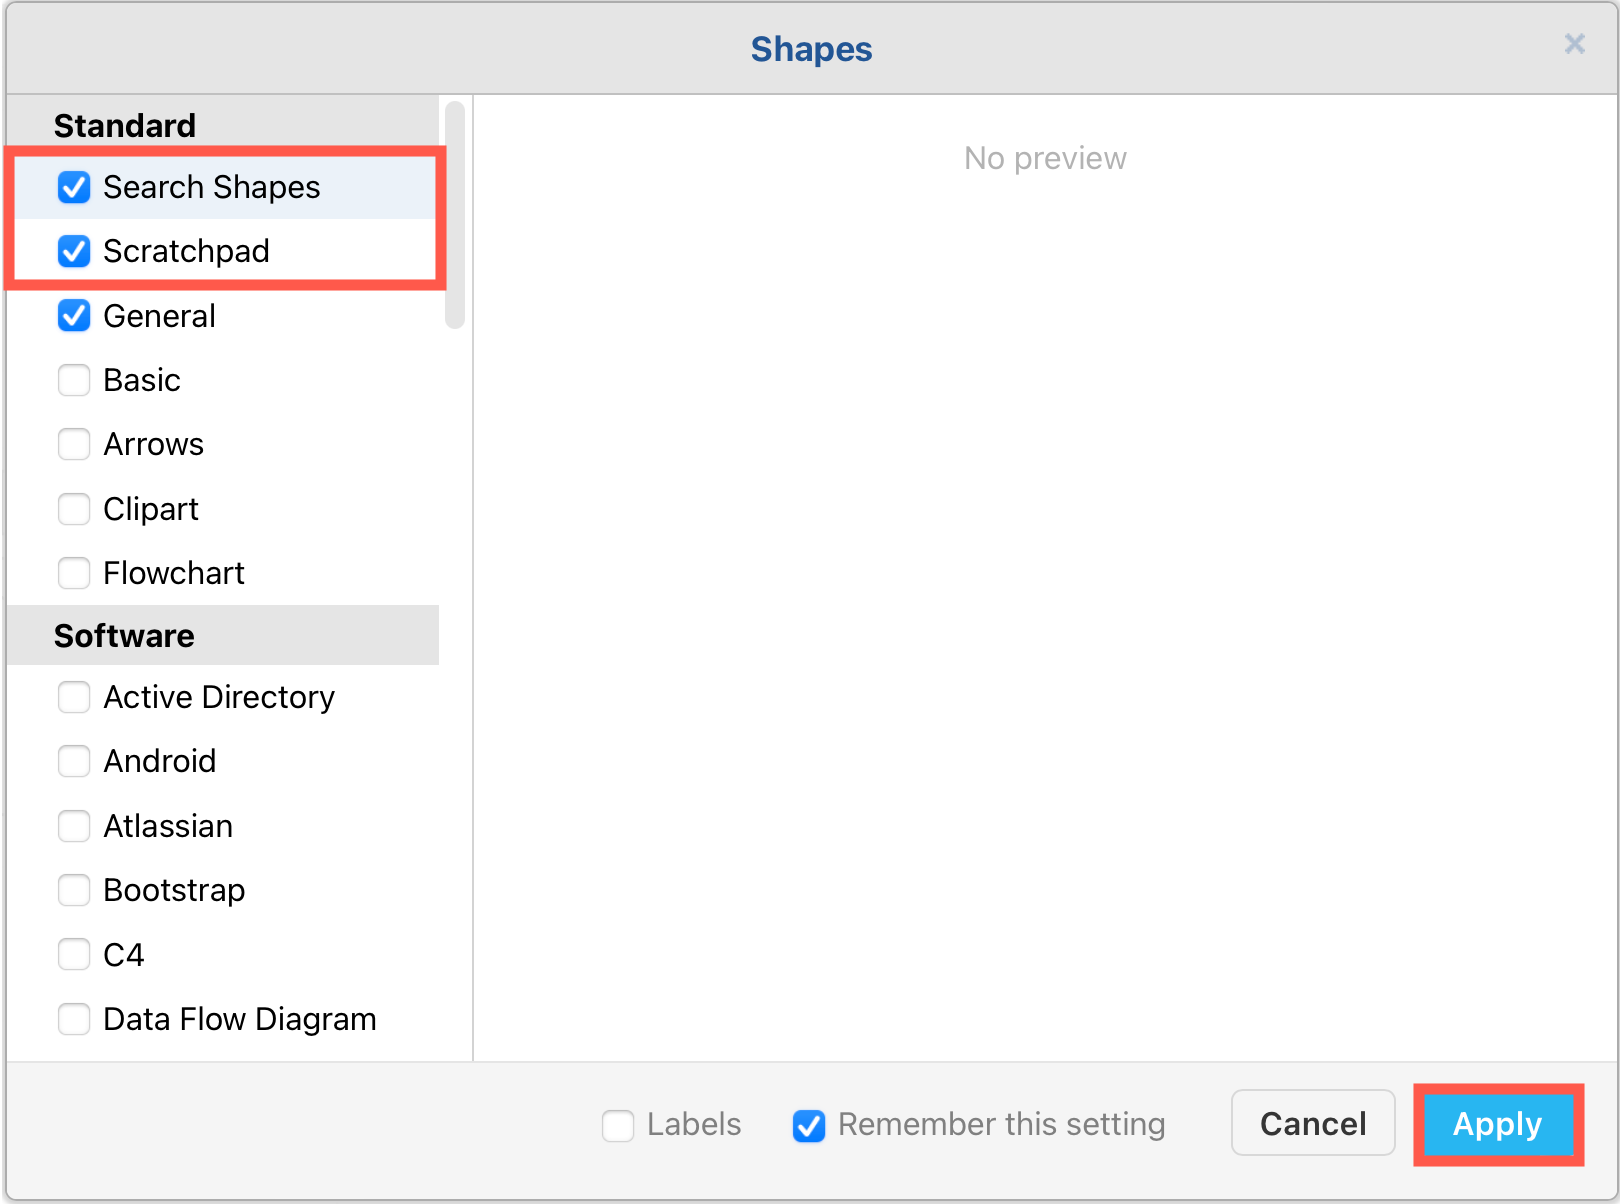Disable the Search Shapes checkbox
1620x1204 pixels.
[x=74, y=187]
